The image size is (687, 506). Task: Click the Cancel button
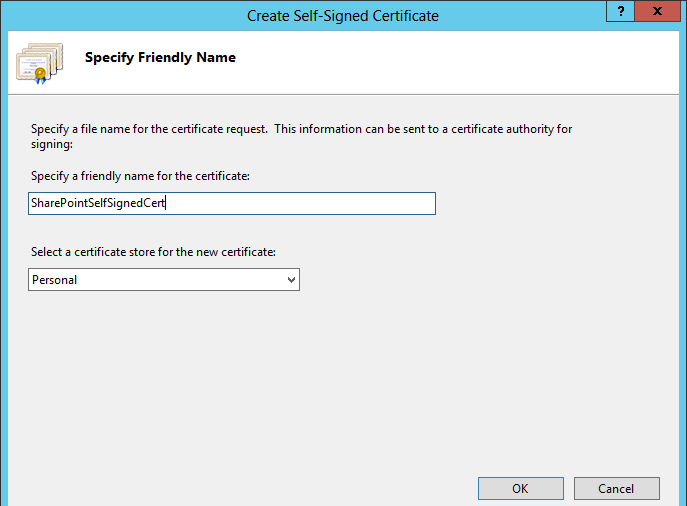click(616, 488)
